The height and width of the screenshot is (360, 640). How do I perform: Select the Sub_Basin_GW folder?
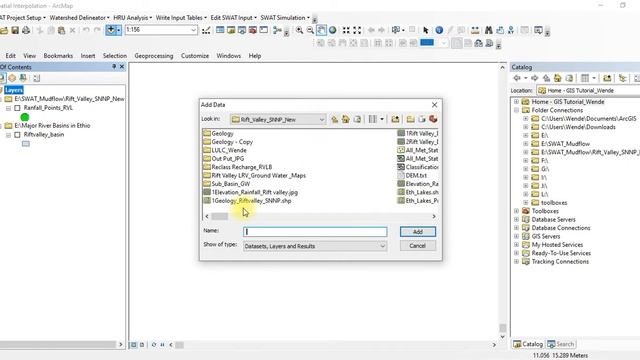pos(227,184)
